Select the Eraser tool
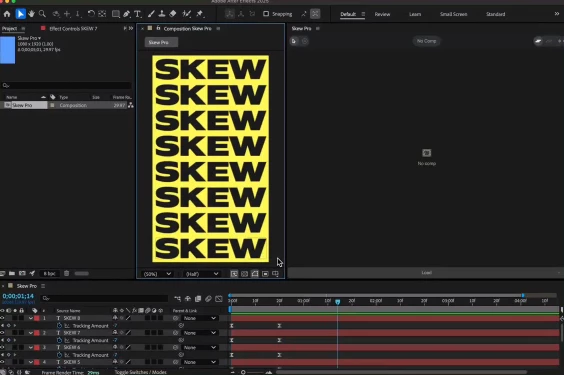564x375 pixels. [173, 14]
